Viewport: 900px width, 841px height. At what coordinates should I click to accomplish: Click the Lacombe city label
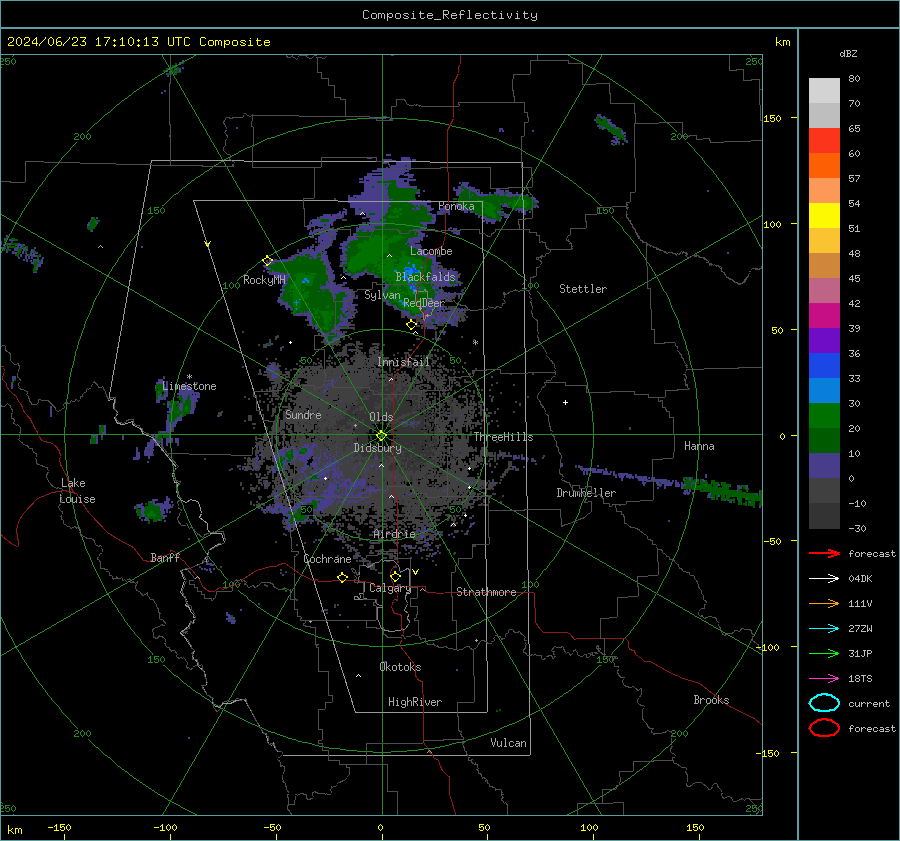pos(431,251)
